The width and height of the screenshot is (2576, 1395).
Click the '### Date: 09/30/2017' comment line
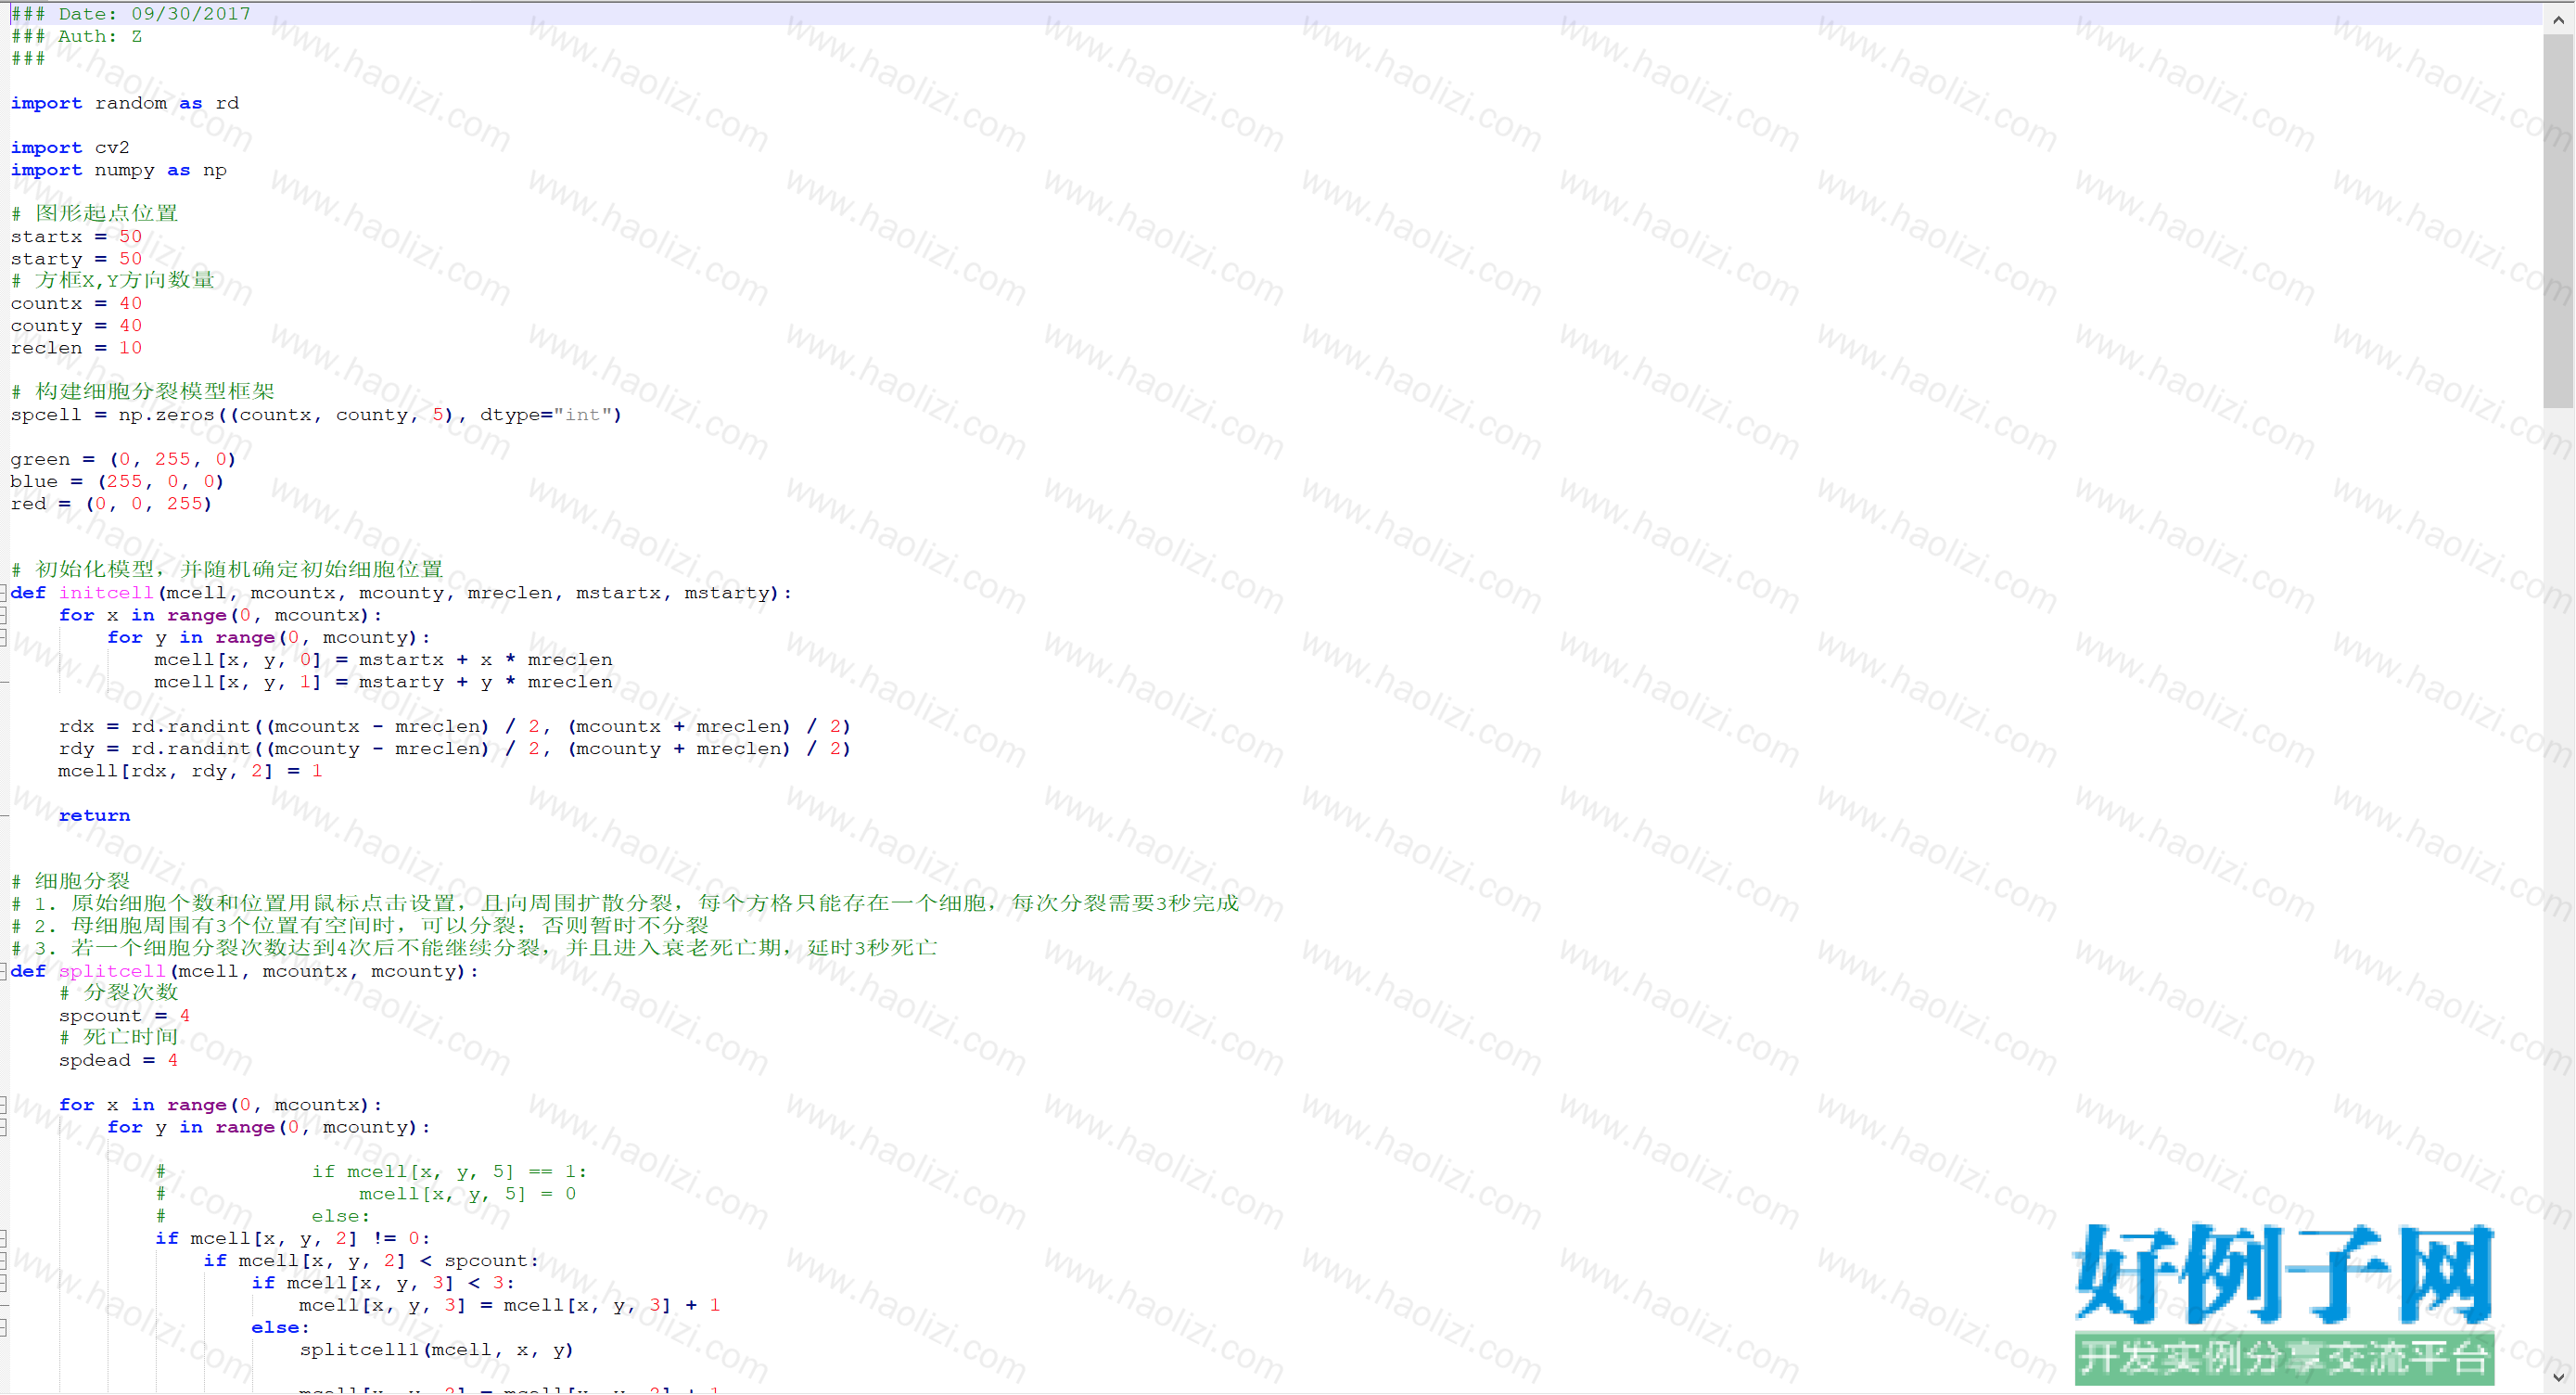click(x=131, y=14)
